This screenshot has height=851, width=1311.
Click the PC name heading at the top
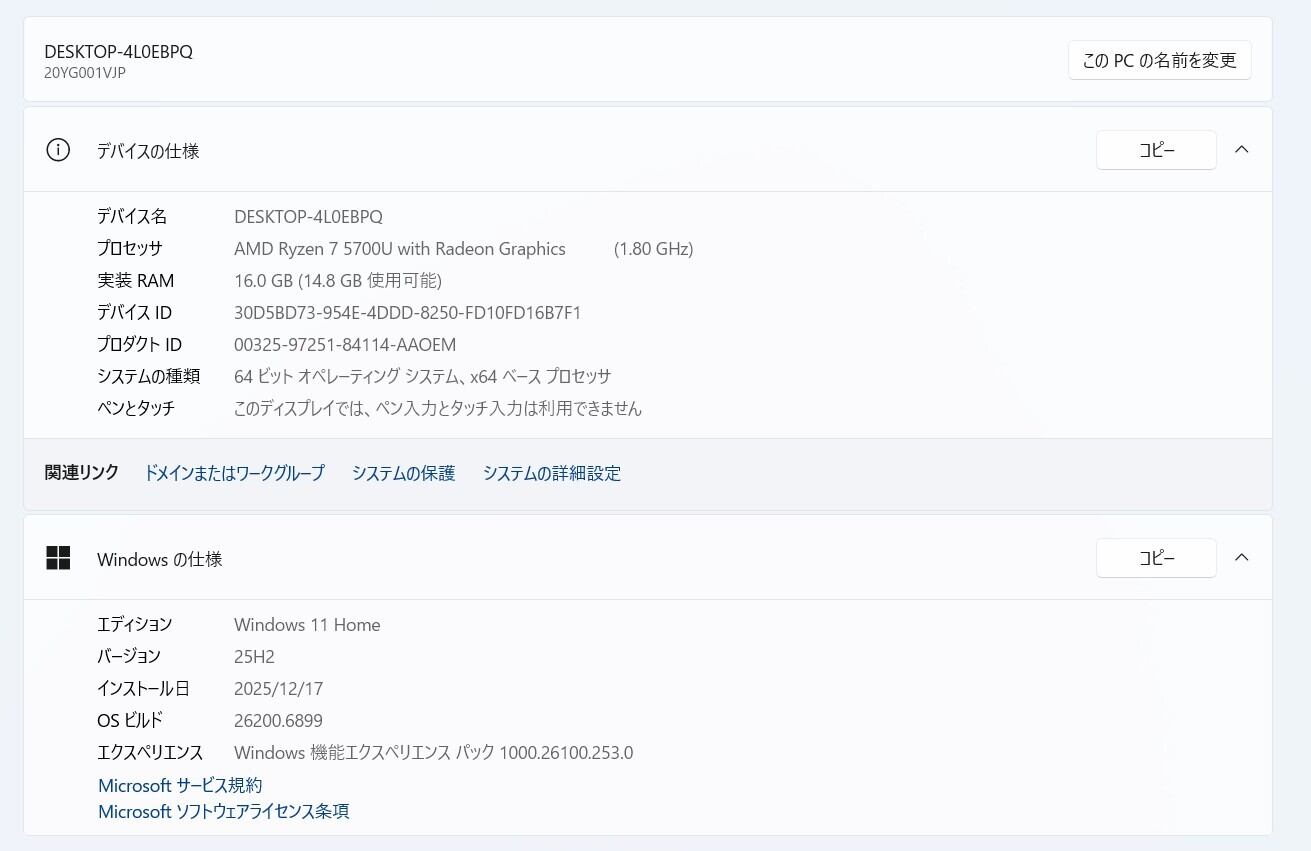pyautogui.click(x=119, y=52)
